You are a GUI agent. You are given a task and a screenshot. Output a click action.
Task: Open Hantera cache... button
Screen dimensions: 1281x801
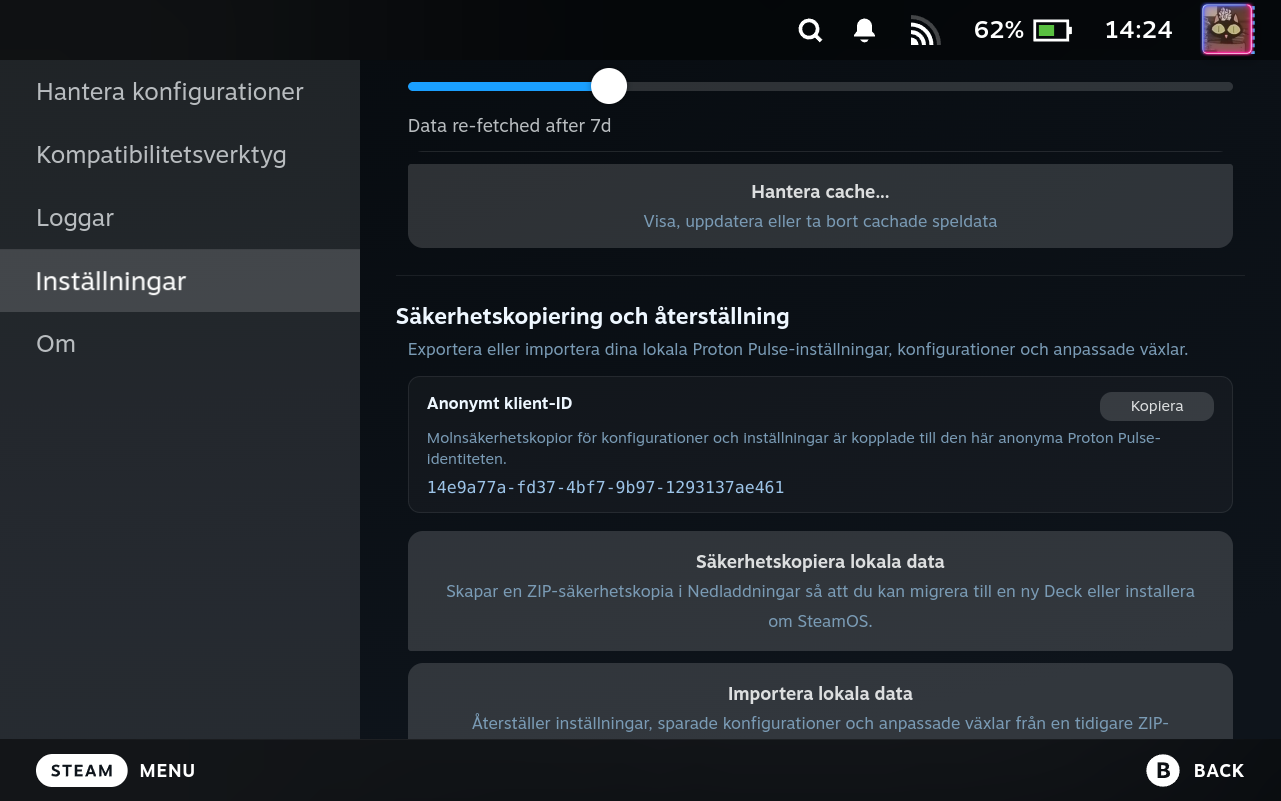820,206
